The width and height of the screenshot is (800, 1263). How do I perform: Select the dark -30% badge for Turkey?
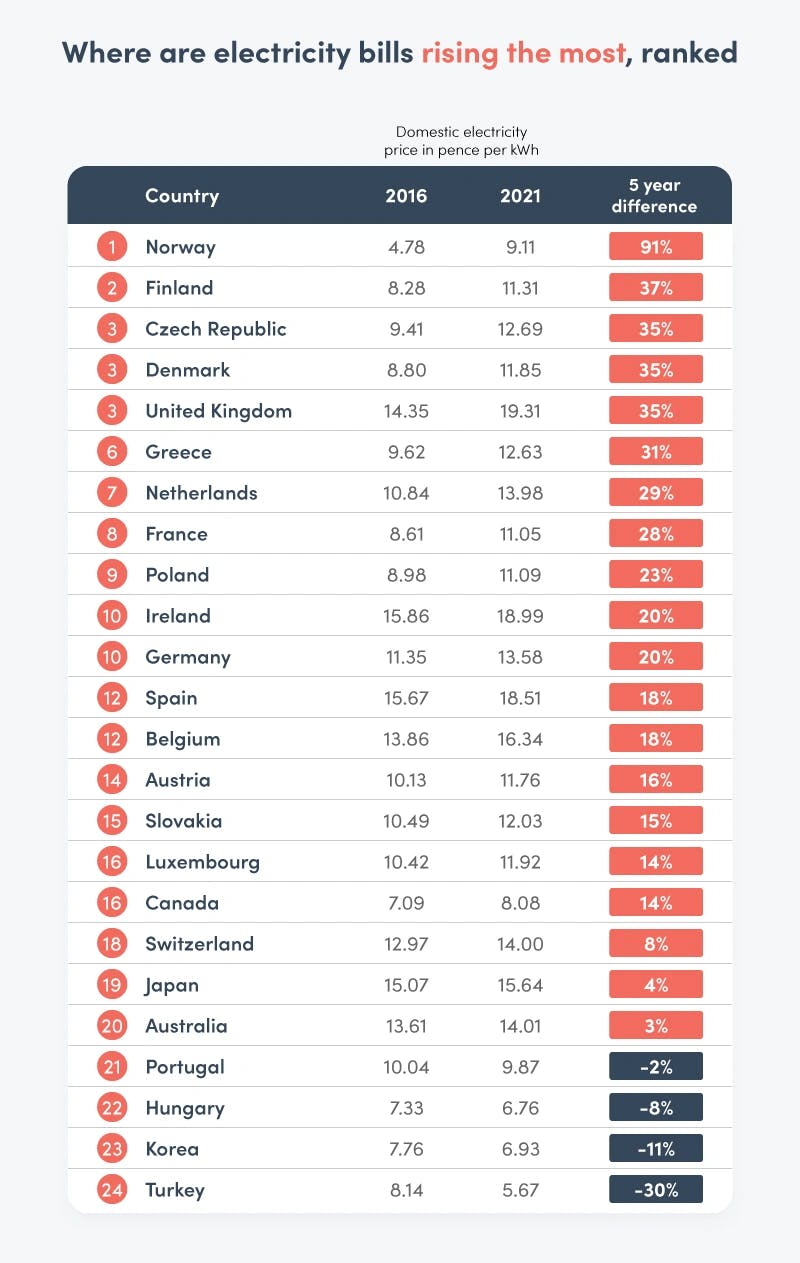tap(656, 1190)
